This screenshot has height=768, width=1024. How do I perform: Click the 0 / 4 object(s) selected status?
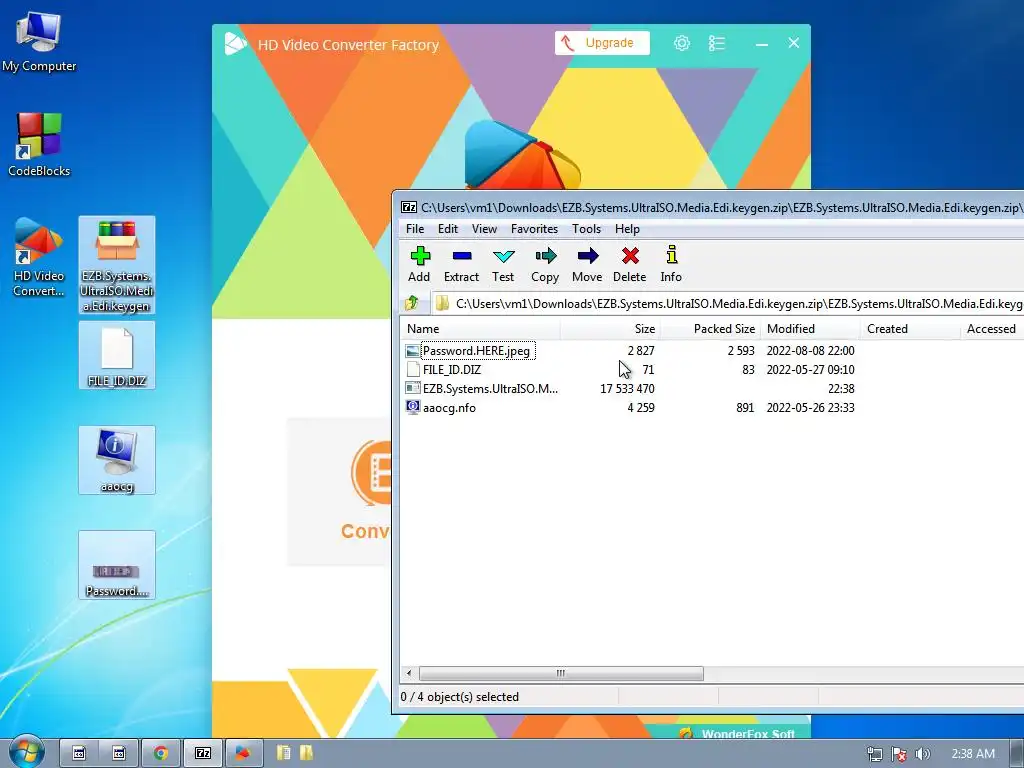tap(460, 697)
